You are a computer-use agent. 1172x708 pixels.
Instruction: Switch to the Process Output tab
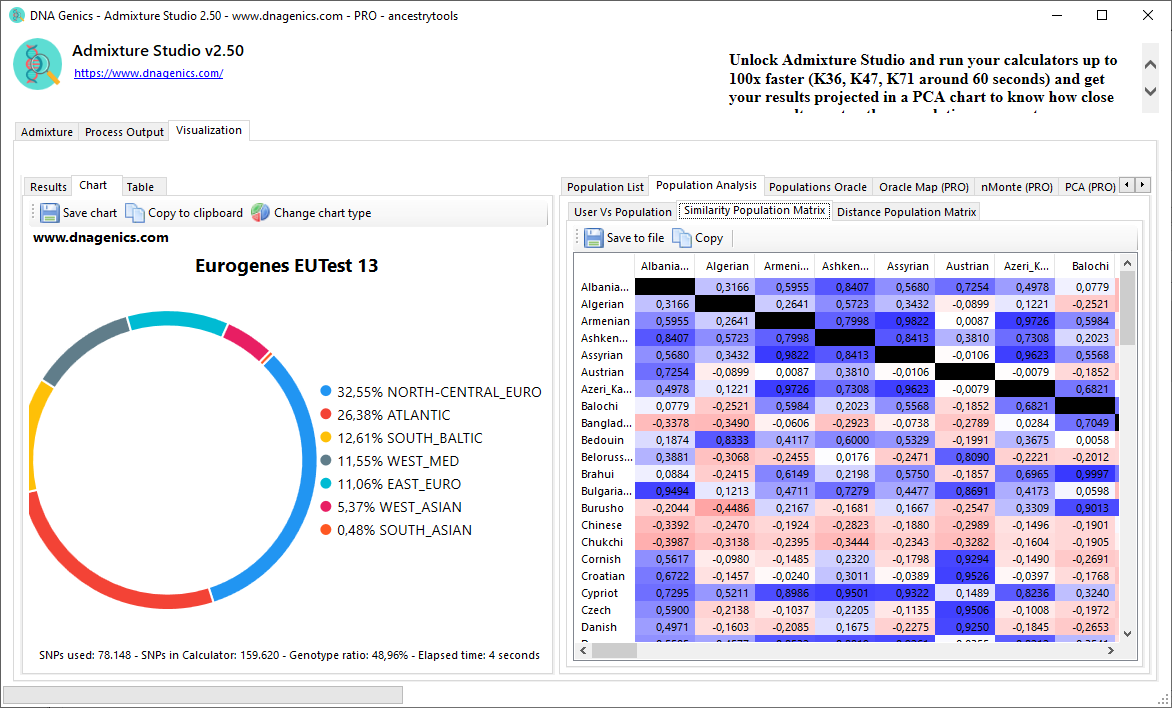tap(124, 132)
